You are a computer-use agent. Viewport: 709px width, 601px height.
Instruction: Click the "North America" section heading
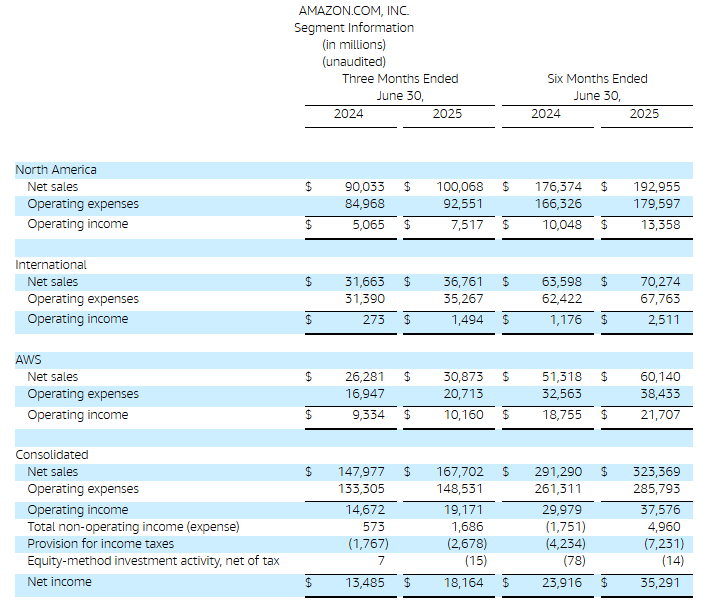click(56, 170)
